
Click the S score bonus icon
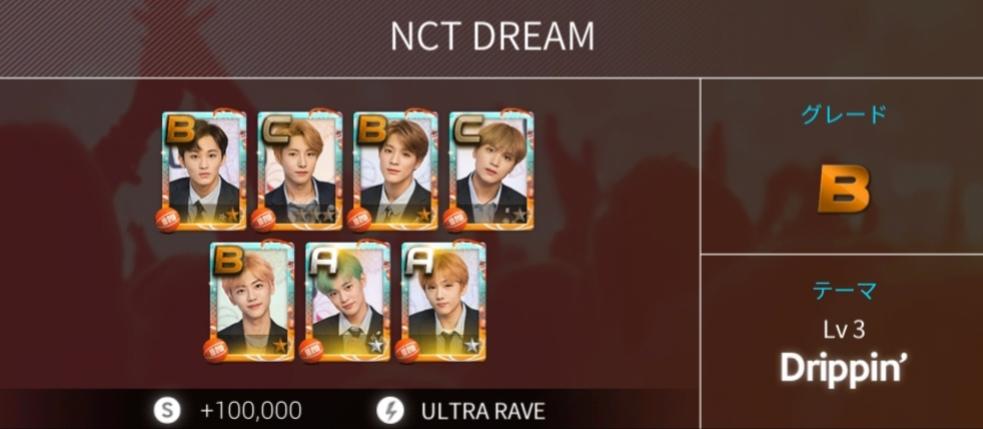click(167, 411)
